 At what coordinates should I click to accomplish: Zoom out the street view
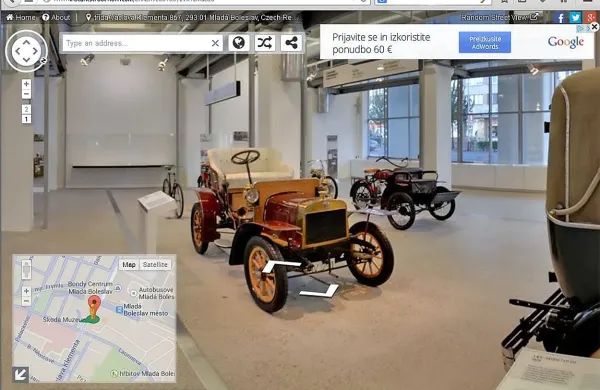point(26,94)
